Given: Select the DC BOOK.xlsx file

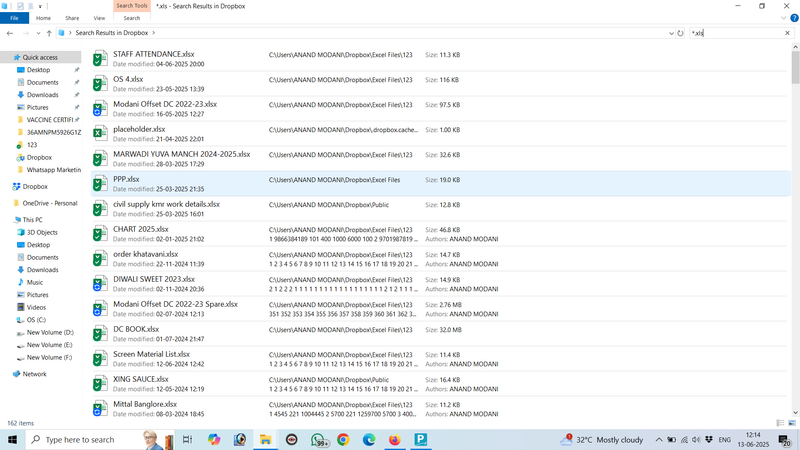Looking at the screenshot, I should click(136, 329).
